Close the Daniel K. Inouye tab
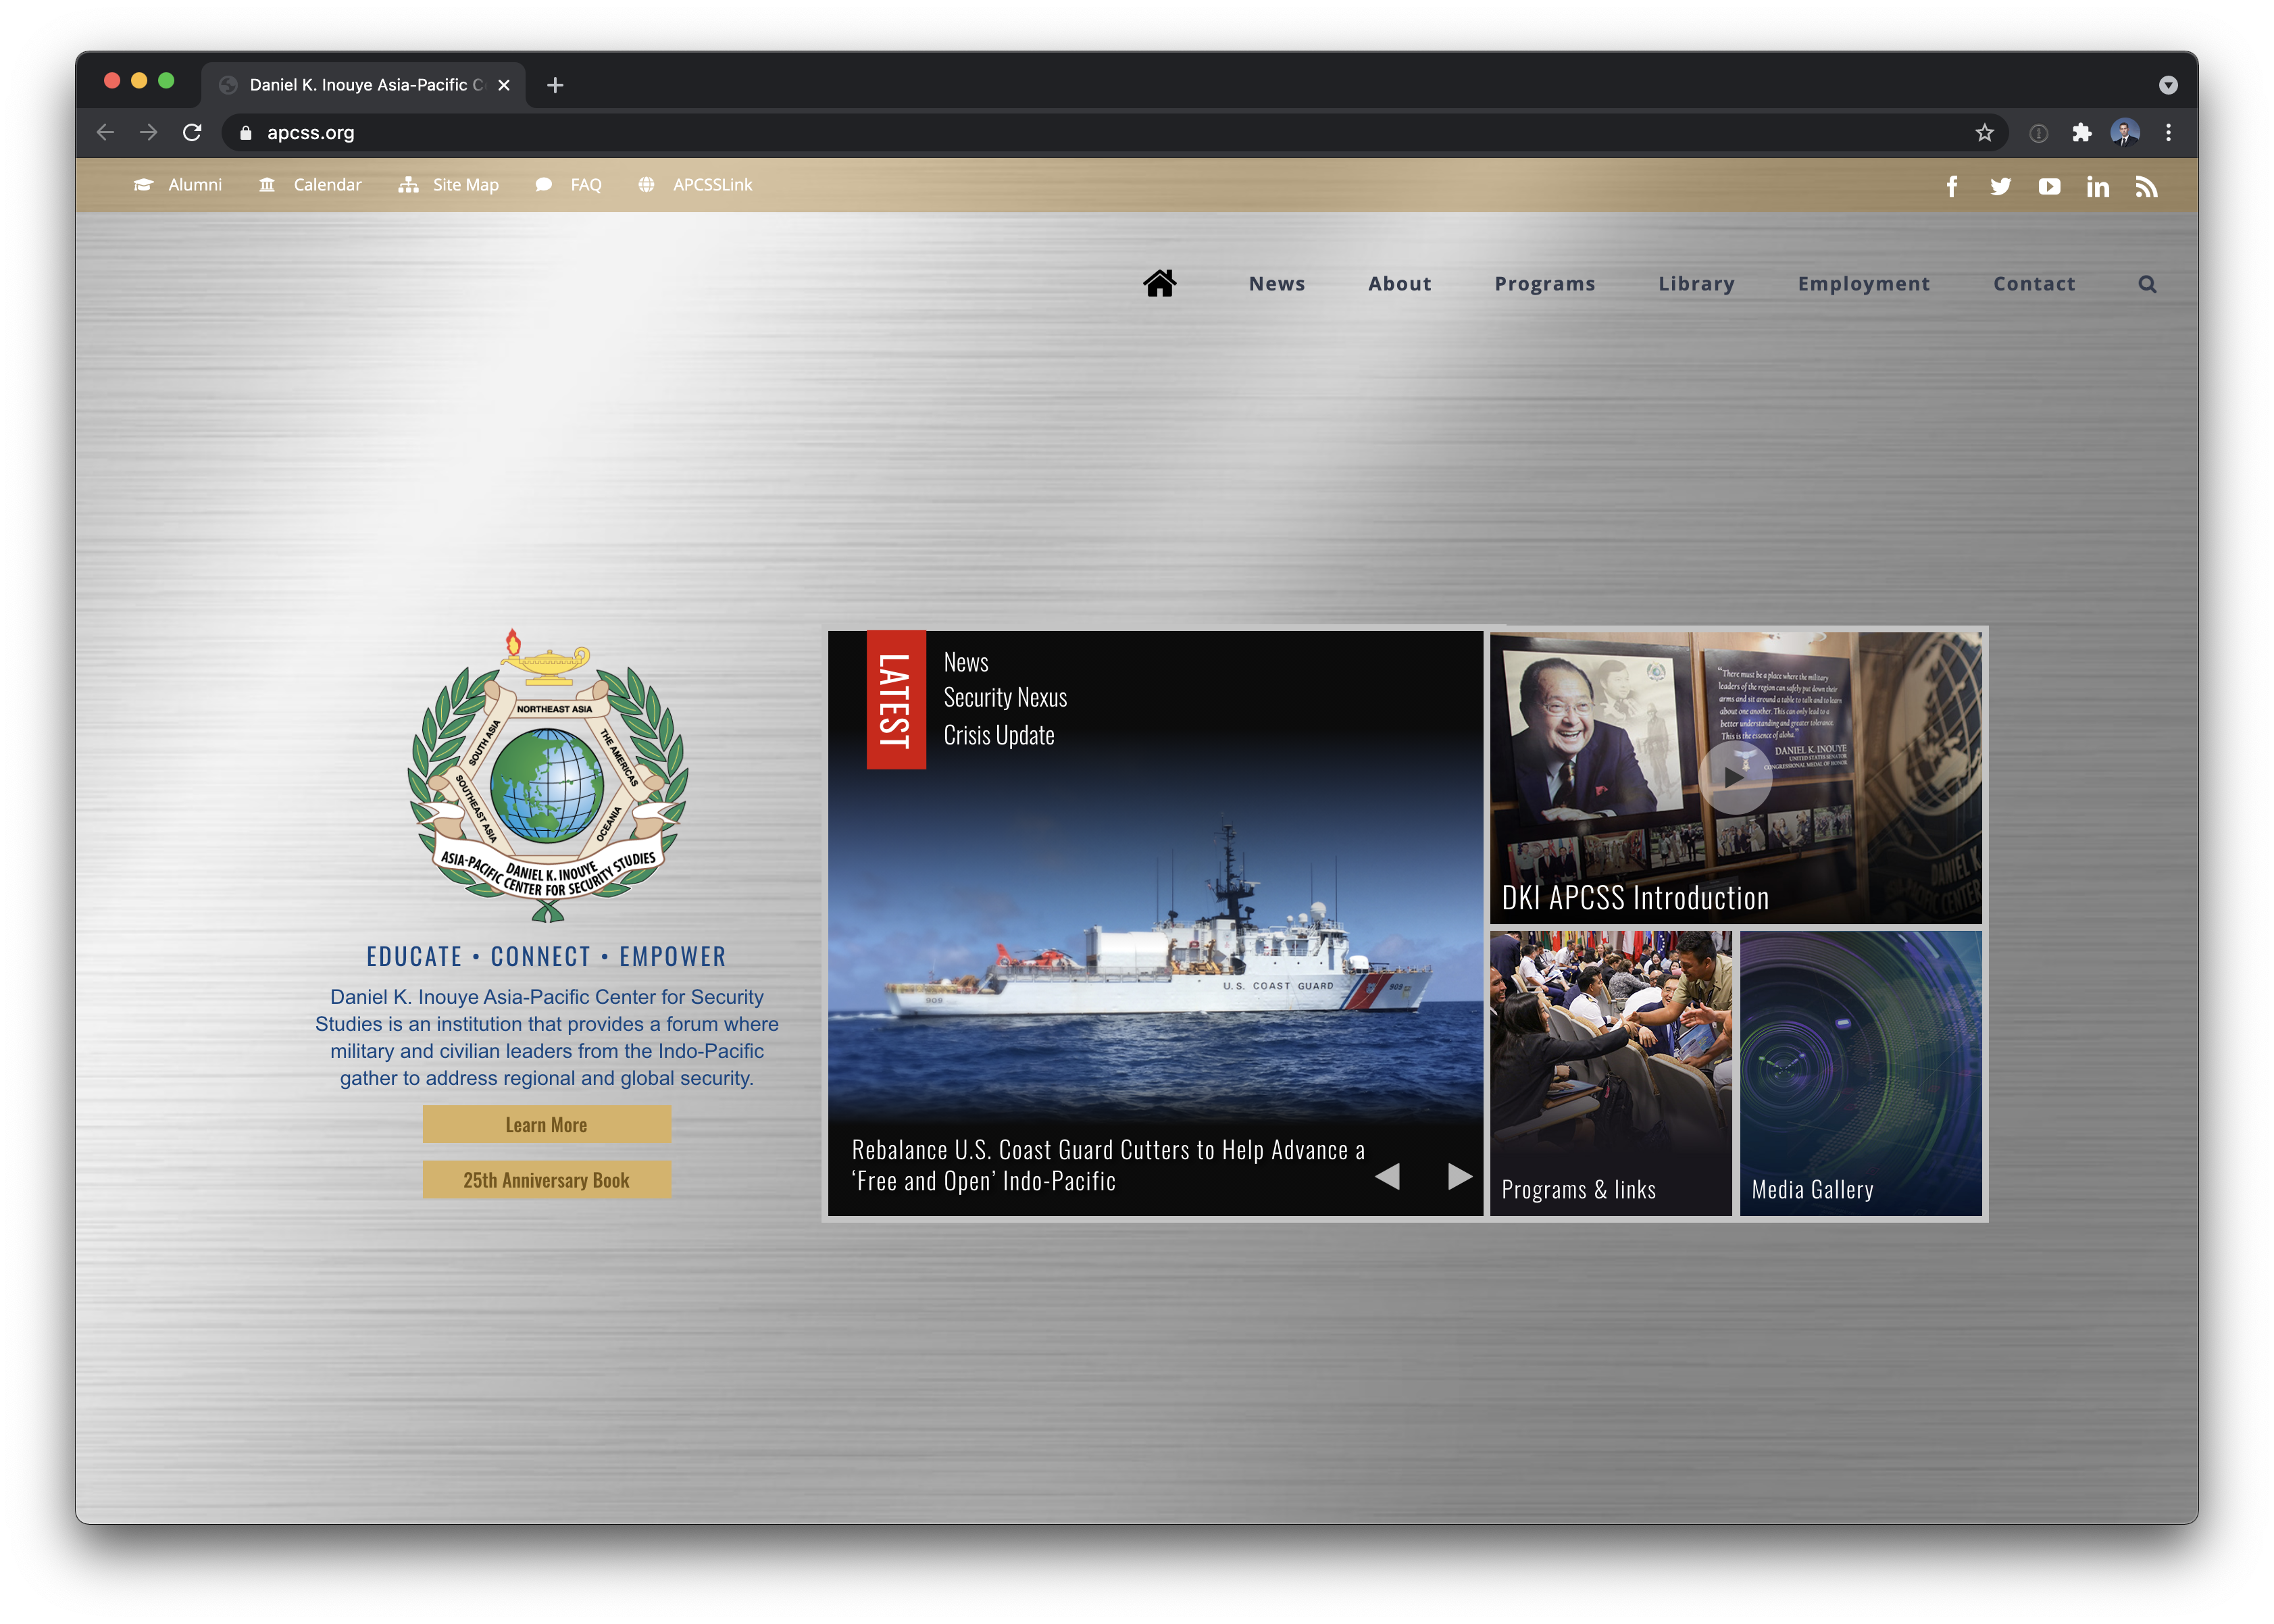The width and height of the screenshot is (2274, 1624). tap(504, 85)
